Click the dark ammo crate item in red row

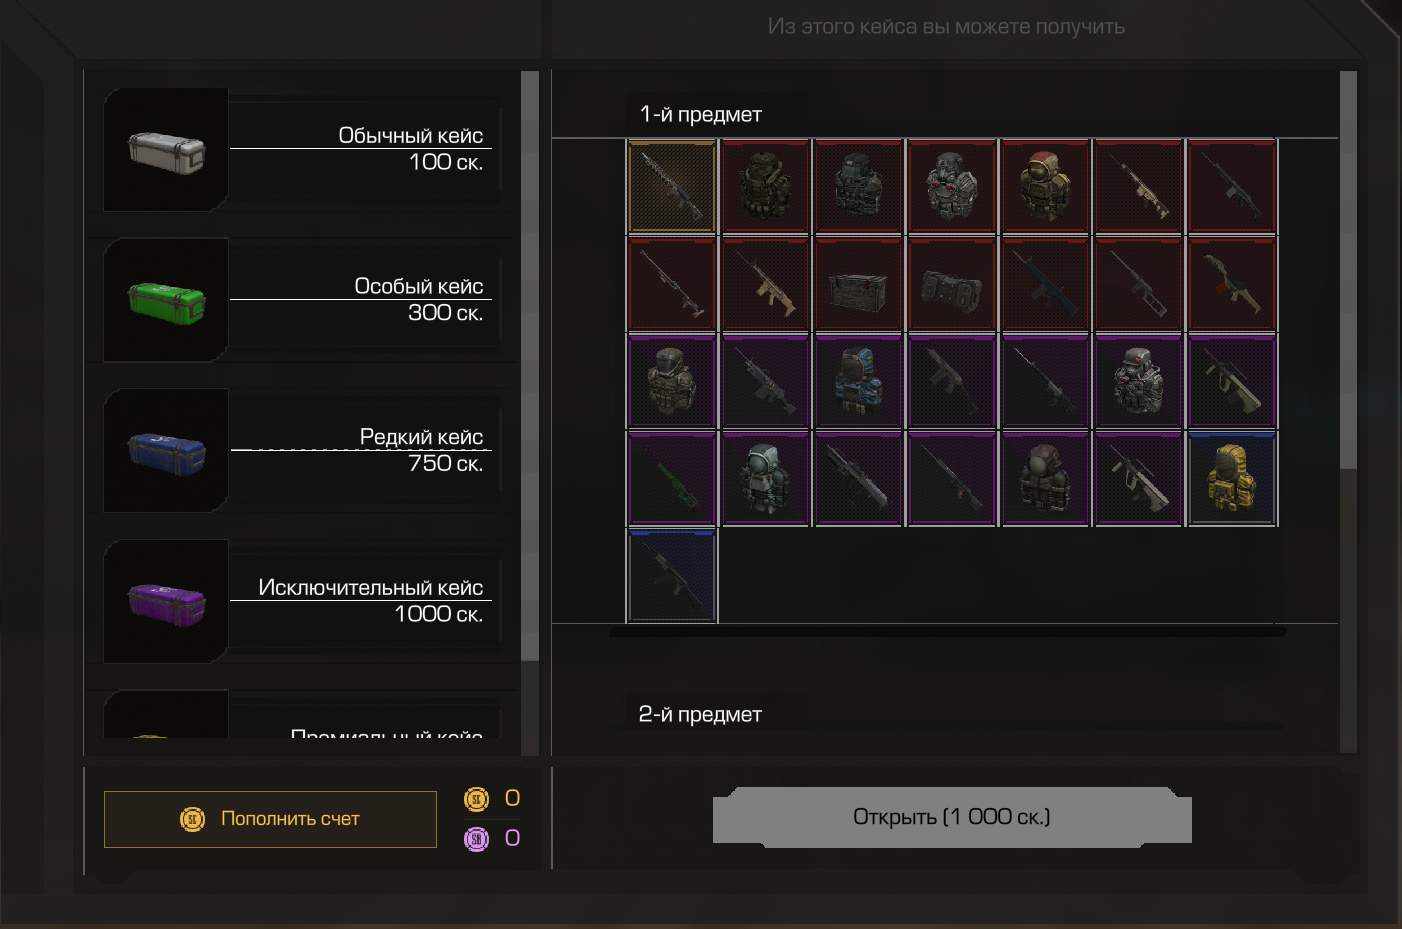click(858, 284)
